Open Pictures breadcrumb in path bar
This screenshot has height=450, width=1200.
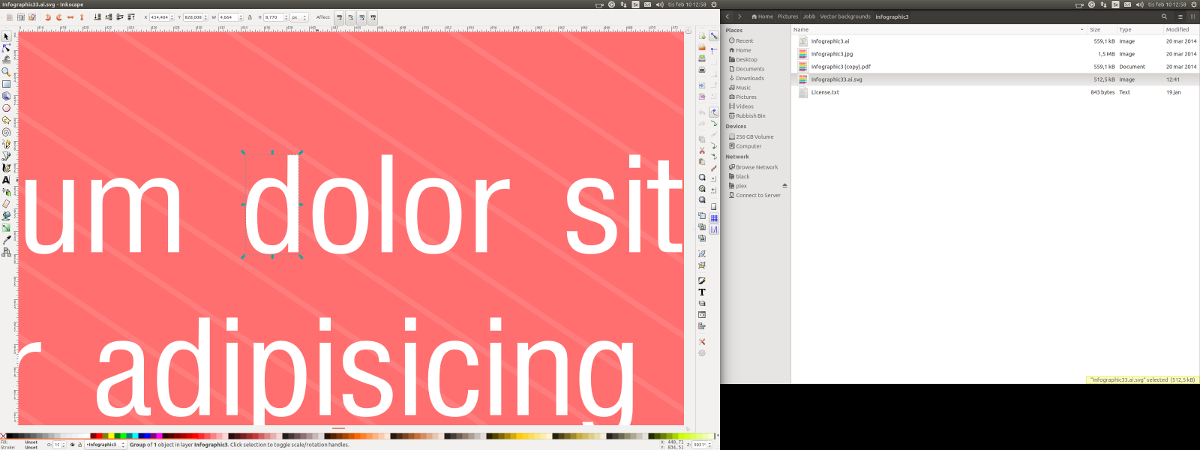787,16
